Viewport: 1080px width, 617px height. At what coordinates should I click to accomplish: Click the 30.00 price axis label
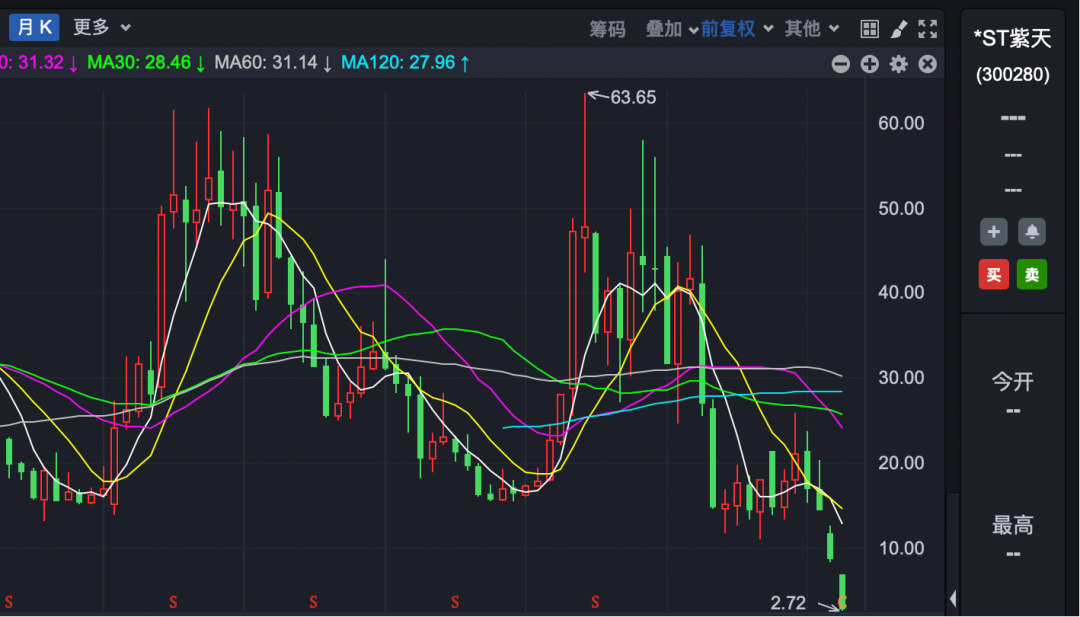pos(901,377)
